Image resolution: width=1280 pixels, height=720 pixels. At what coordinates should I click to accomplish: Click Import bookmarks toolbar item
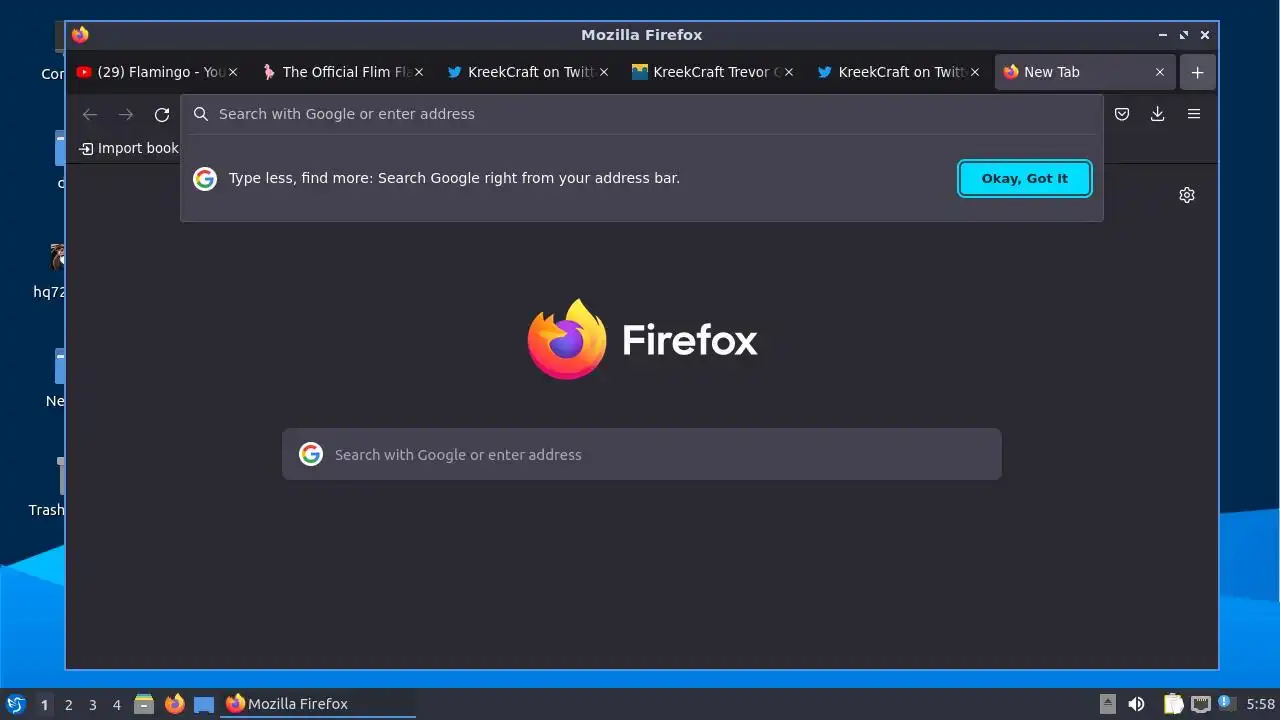pos(129,148)
